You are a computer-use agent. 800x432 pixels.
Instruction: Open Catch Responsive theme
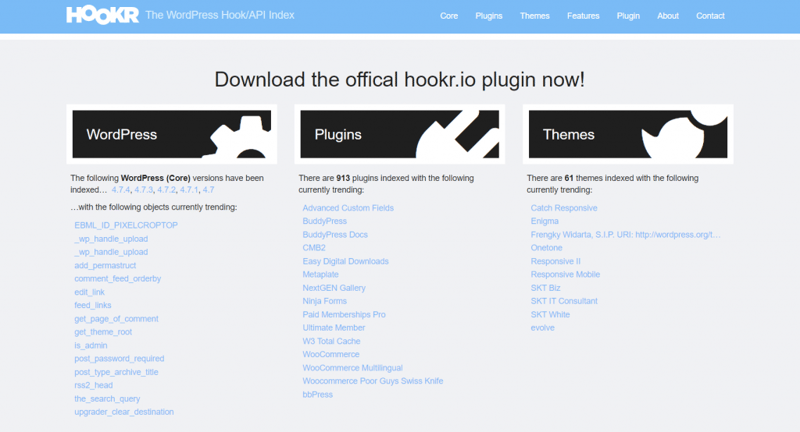pos(564,208)
